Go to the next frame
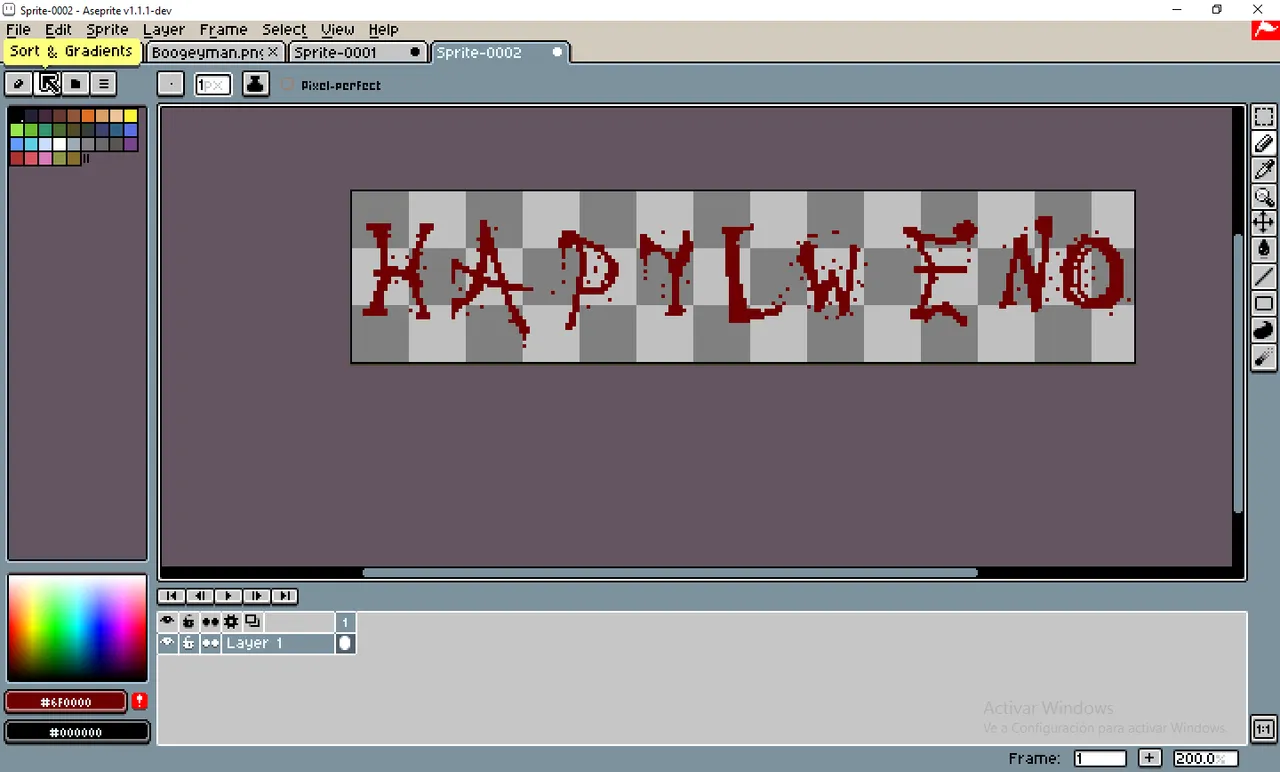 click(x=256, y=596)
